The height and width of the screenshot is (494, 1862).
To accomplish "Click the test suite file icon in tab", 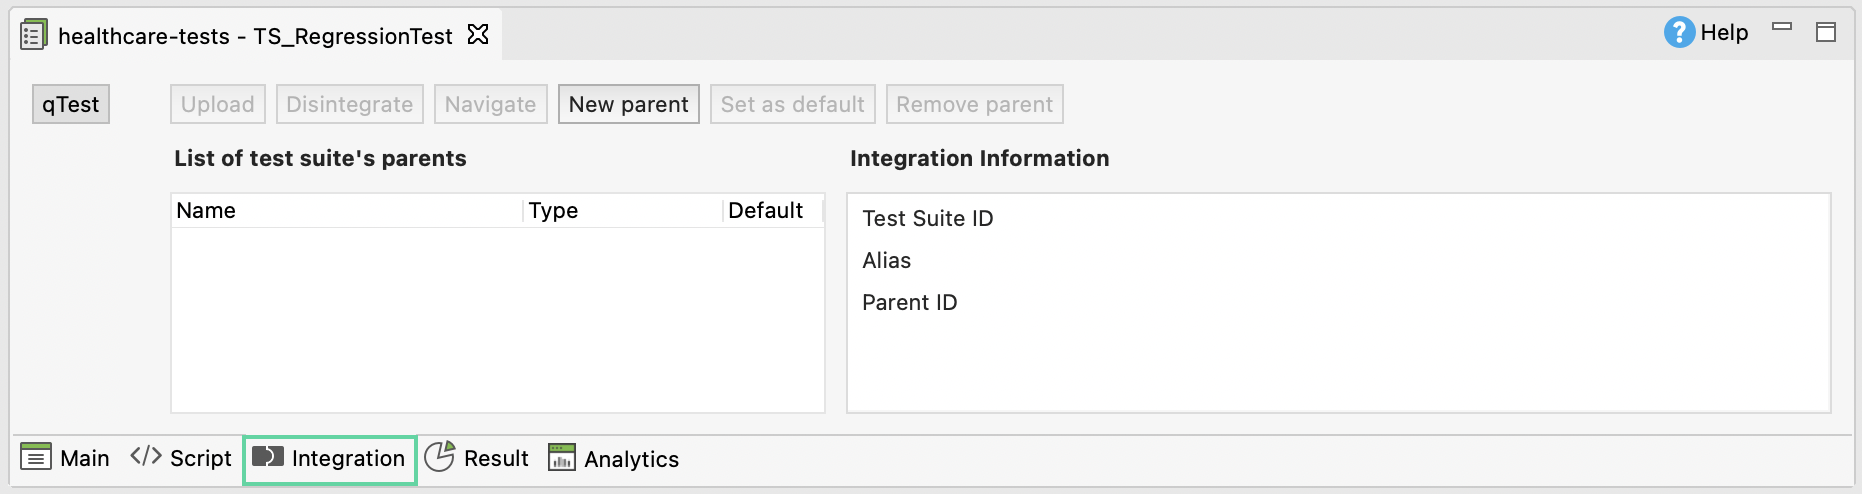I will click(33, 35).
